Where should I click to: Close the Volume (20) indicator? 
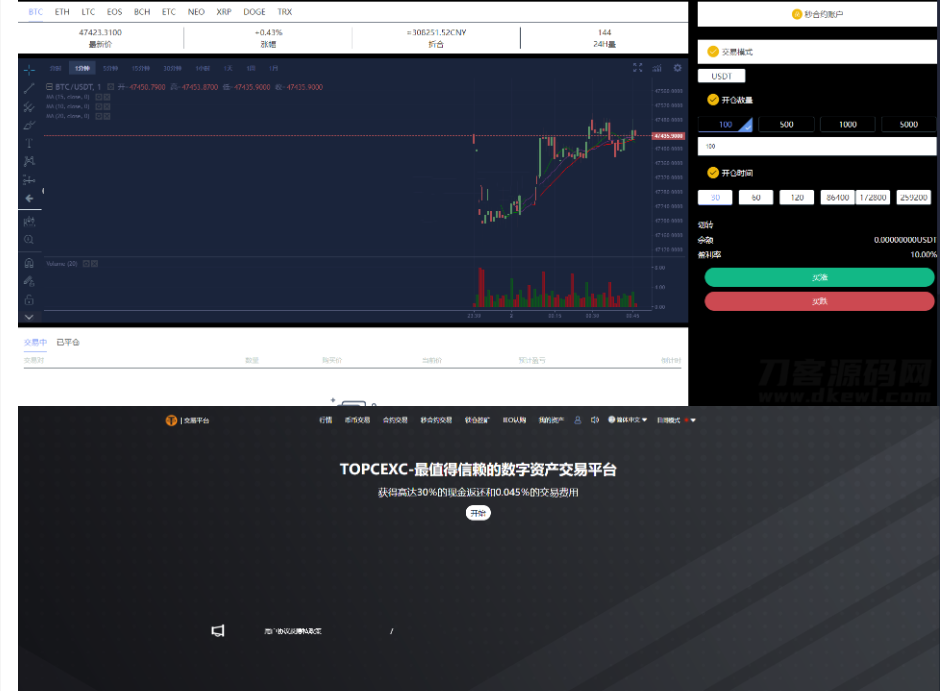coord(94,264)
